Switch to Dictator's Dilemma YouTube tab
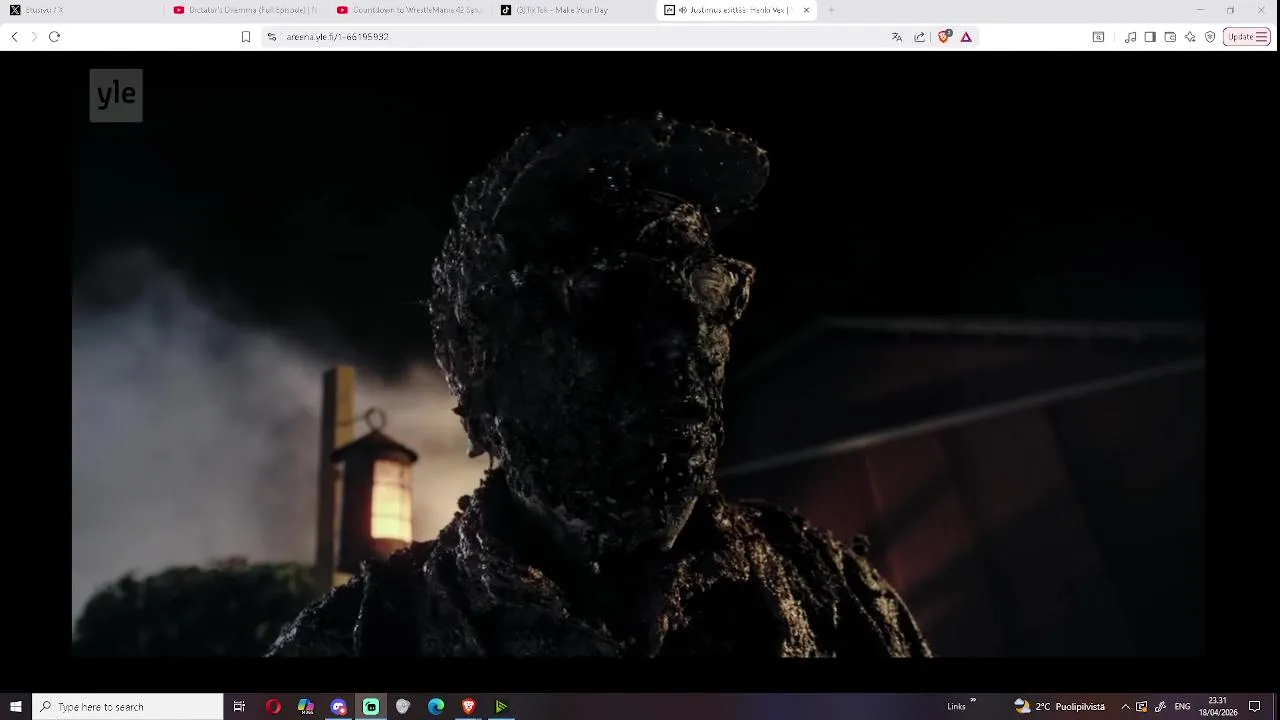1280x720 pixels. tap(245, 10)
